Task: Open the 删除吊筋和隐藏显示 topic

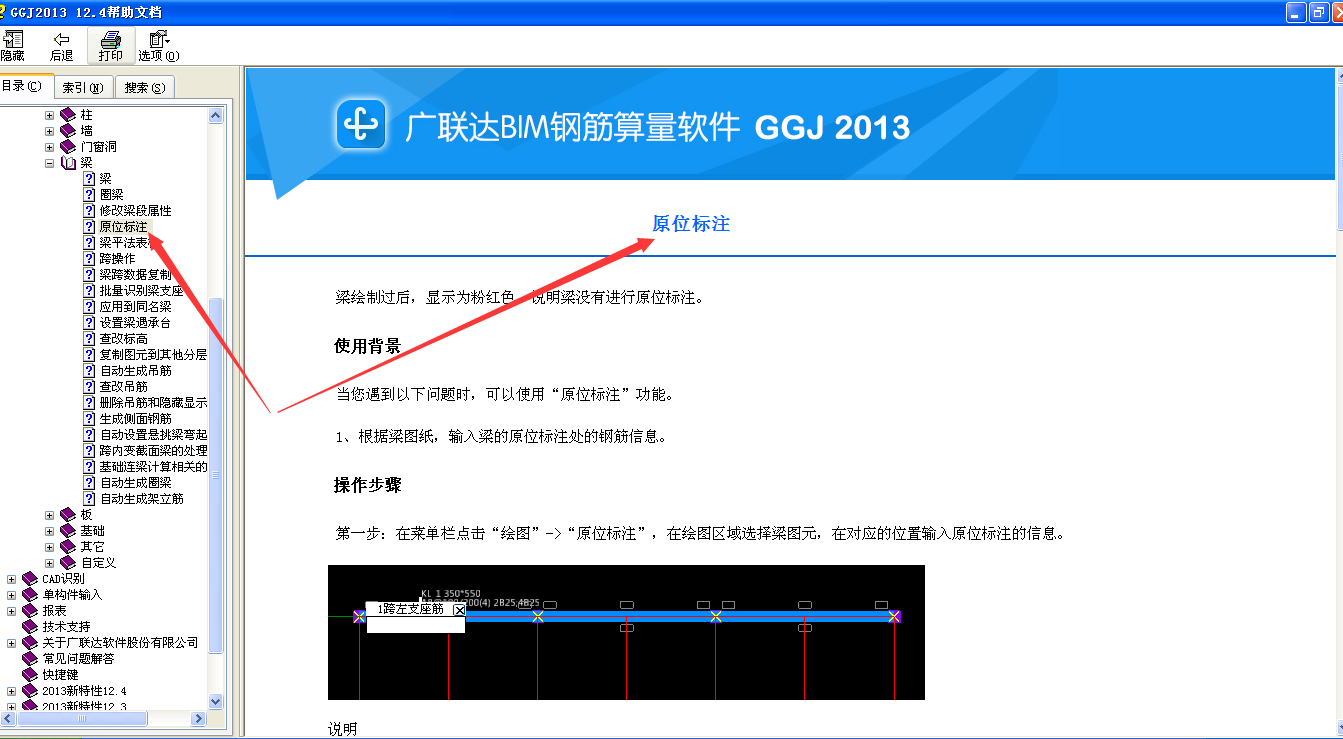Action: point(153,403)
